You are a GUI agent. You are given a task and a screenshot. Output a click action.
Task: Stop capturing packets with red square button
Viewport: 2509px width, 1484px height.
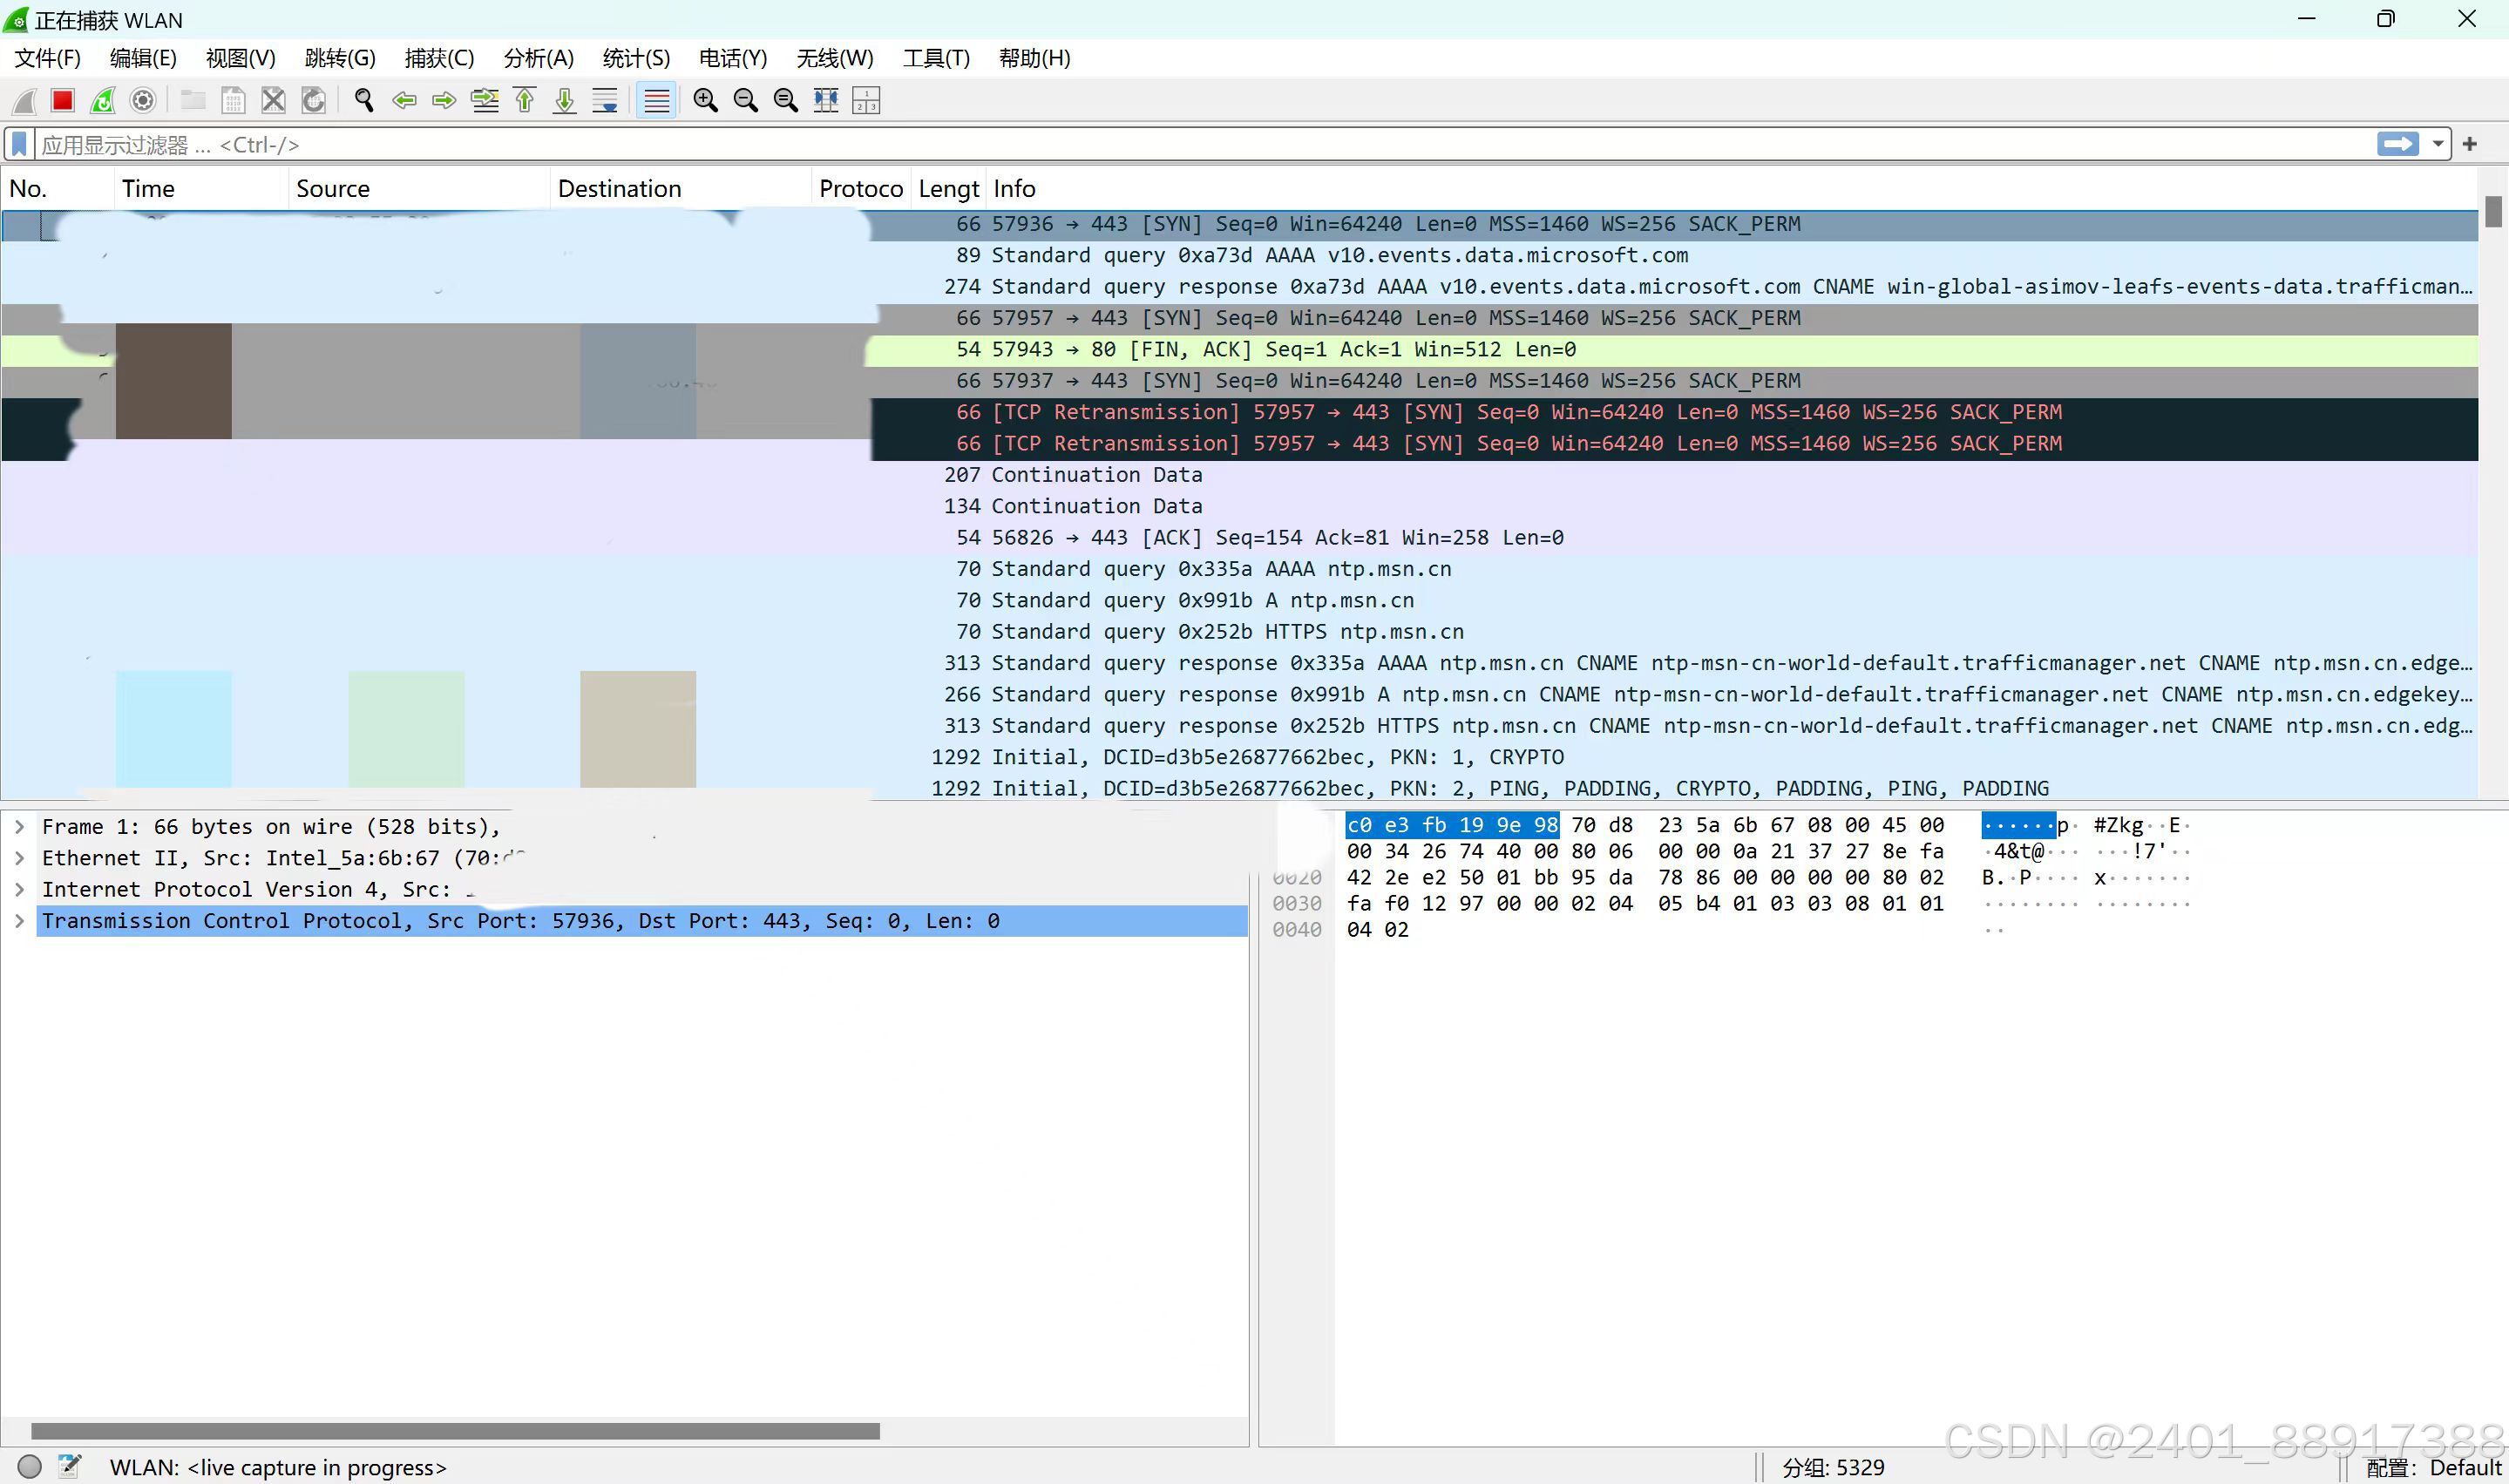63,100
